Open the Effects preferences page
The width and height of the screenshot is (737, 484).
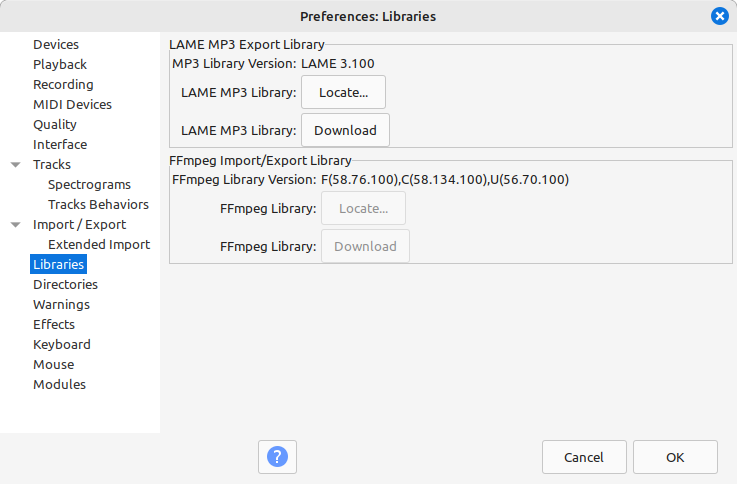tap(54, 324)
